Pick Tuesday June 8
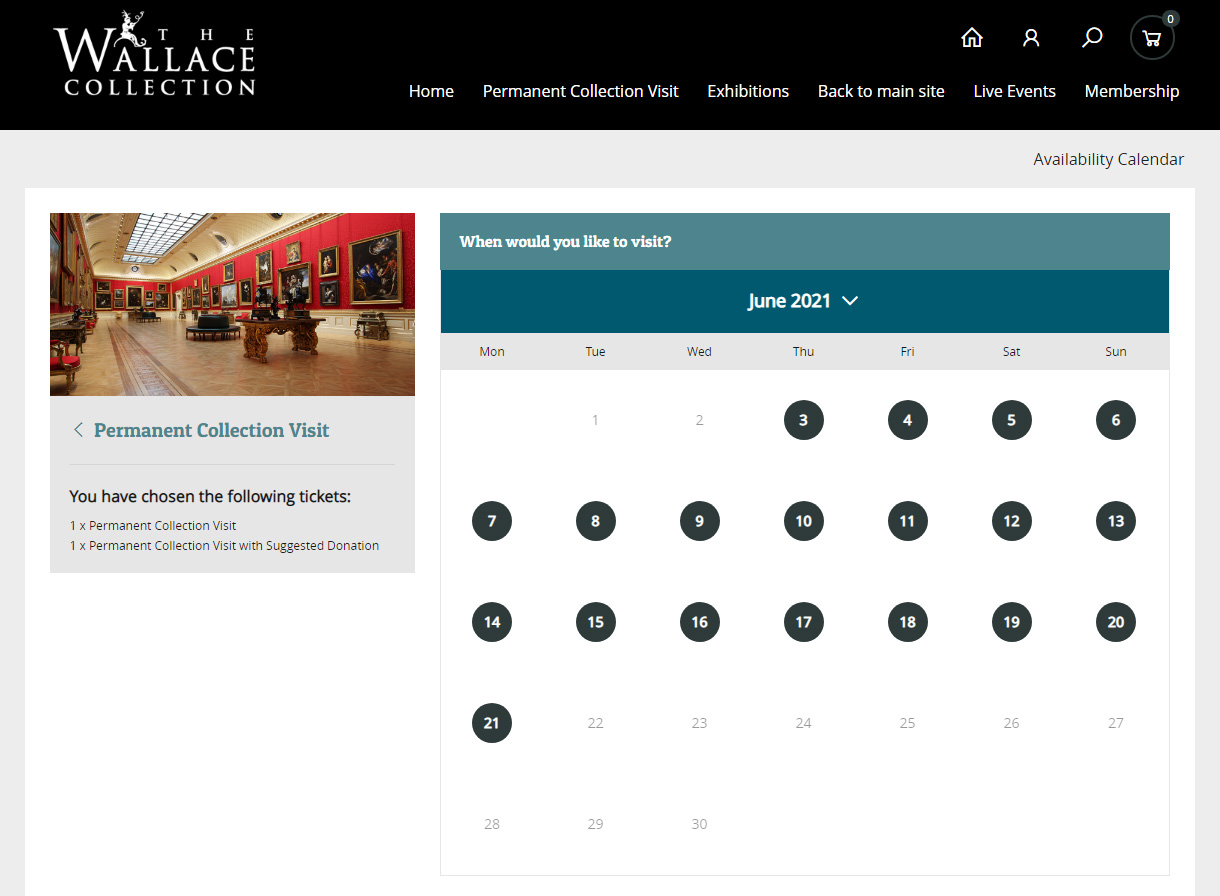The image size is (1220, 896). coord(596,521)
